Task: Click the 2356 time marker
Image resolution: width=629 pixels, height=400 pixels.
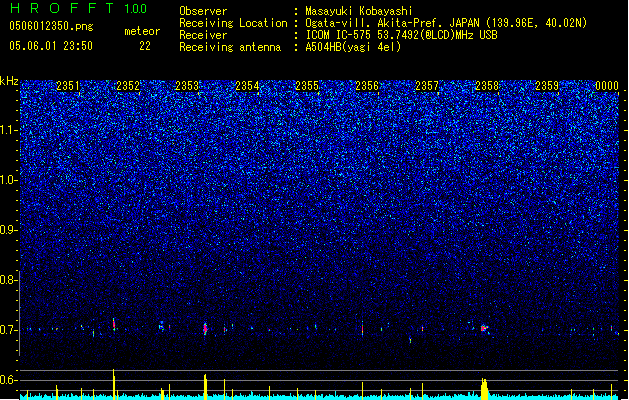Action: [x=367, y=86]
